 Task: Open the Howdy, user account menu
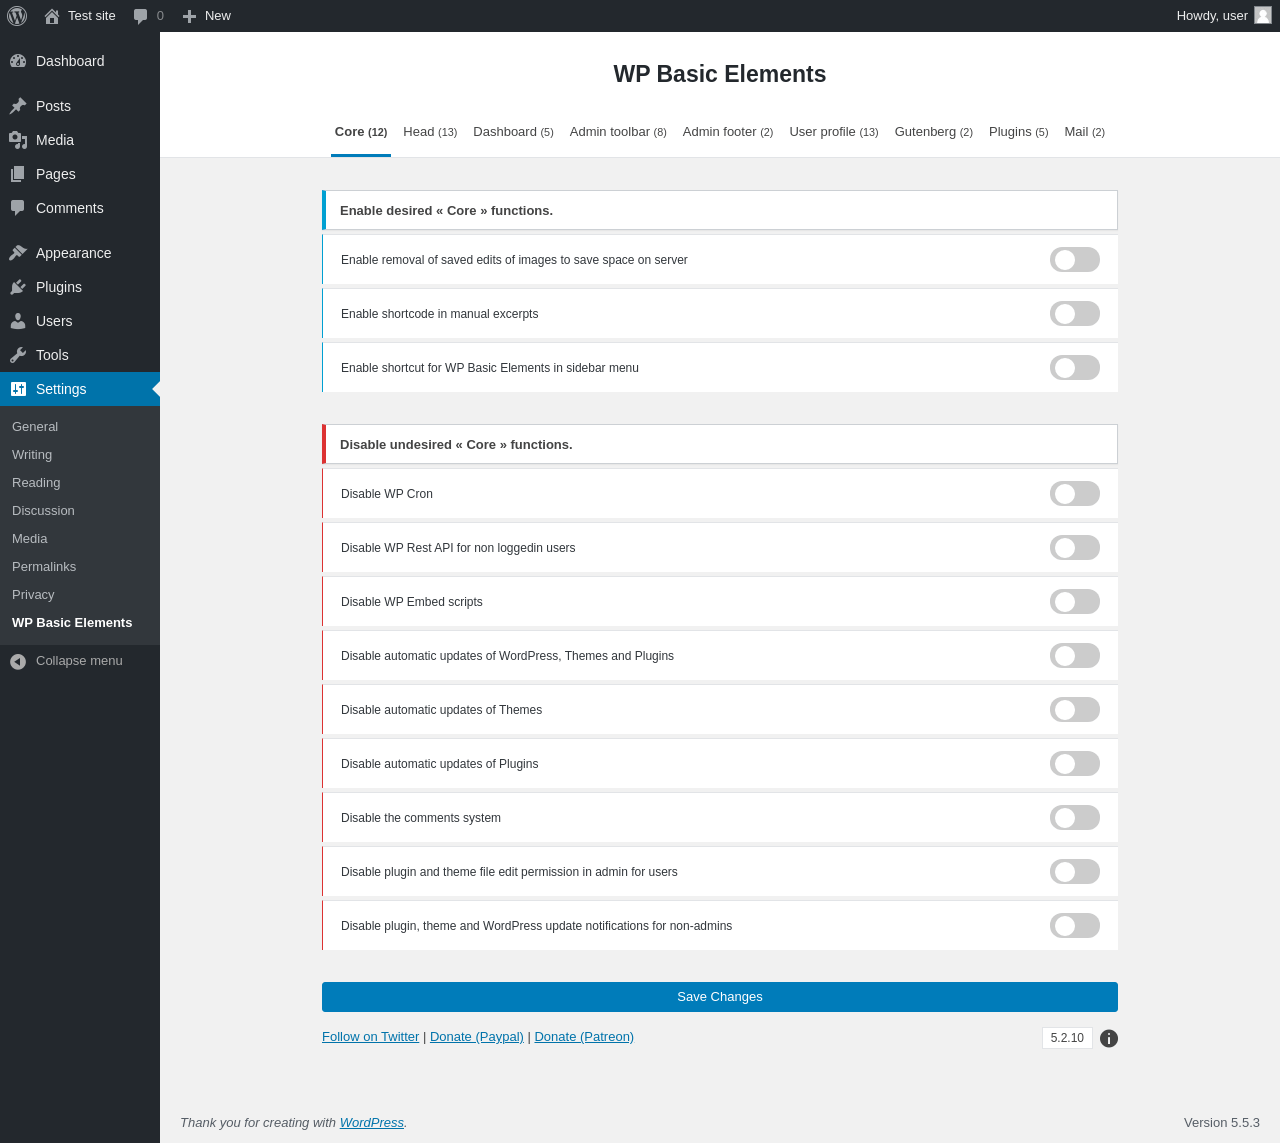pyautogui.click(x=1224, y=16)
